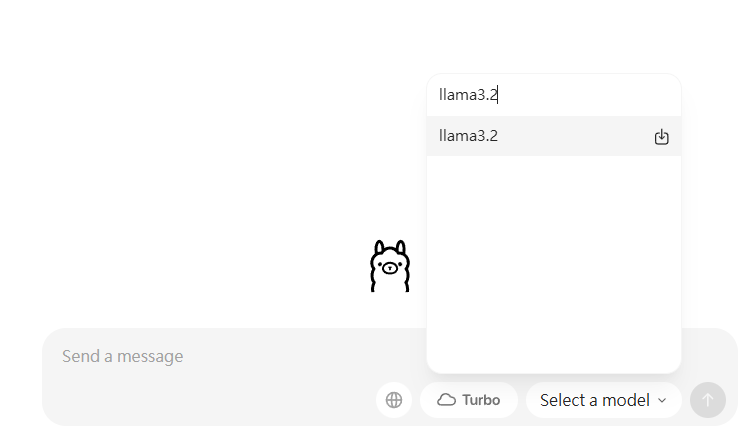Toggle Turbo mode on

[469, 400]
